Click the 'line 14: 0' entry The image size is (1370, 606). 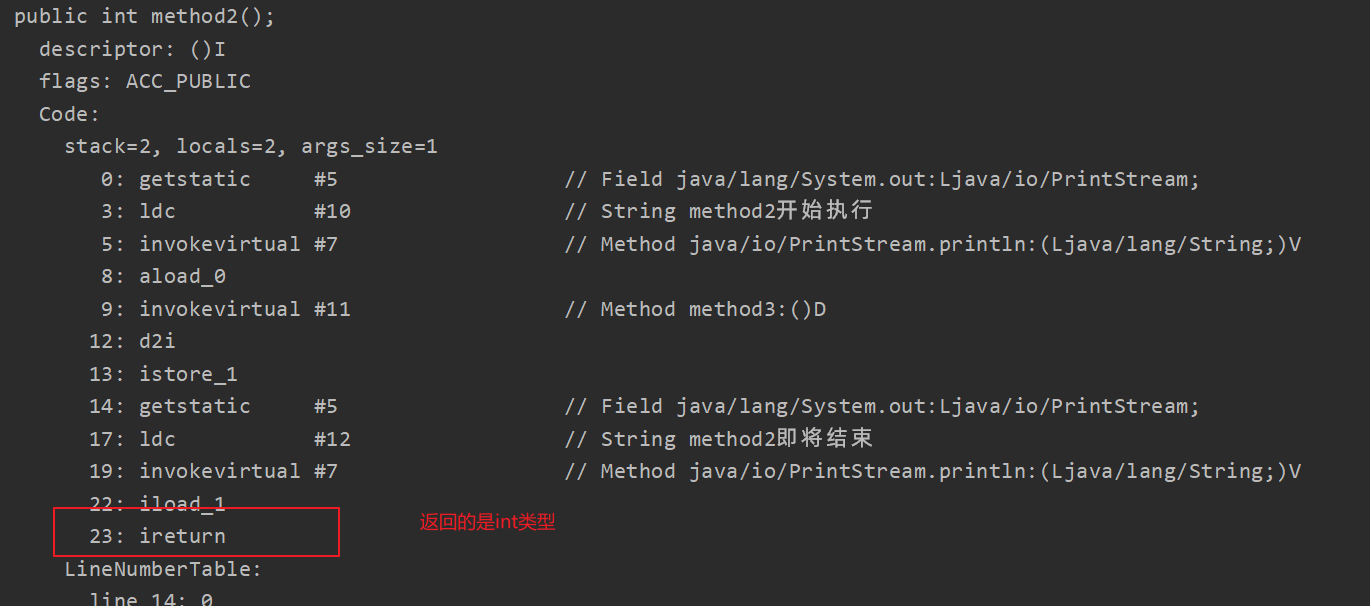(x=150, y=598)
